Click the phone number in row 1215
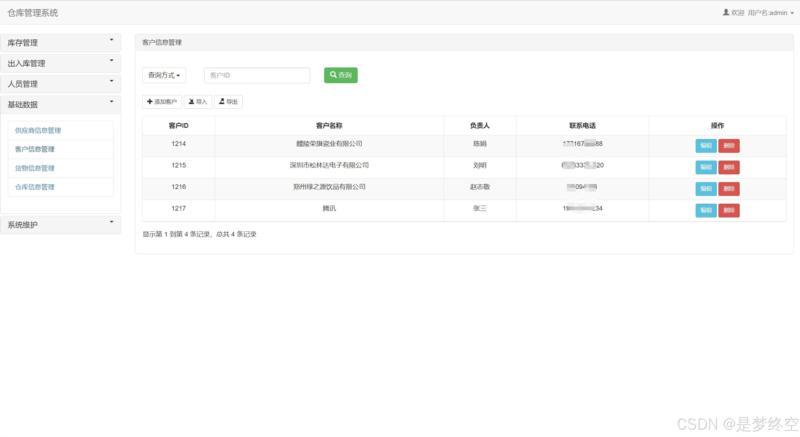800x437 pixels. coord(582,165)
